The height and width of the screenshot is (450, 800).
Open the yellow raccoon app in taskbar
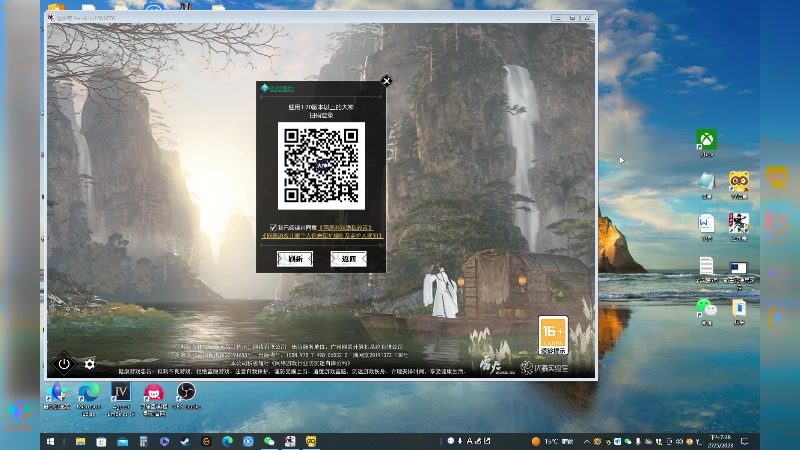311,441
